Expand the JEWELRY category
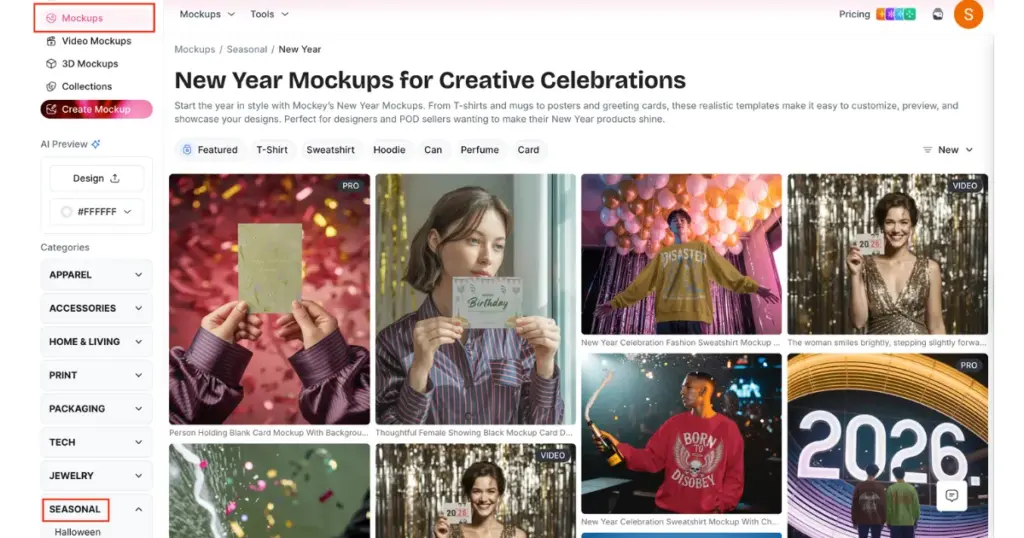This screenshot has width=1024, height=538. [x=96, y=475]
